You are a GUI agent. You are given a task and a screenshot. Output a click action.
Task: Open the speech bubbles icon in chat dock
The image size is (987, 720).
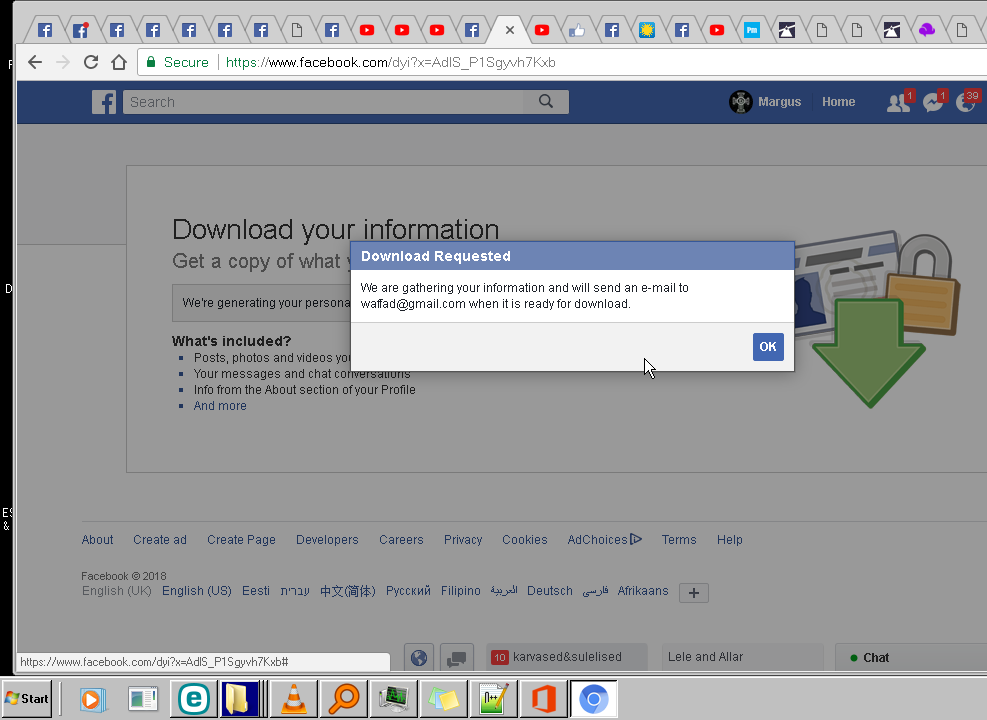point(456,658)
